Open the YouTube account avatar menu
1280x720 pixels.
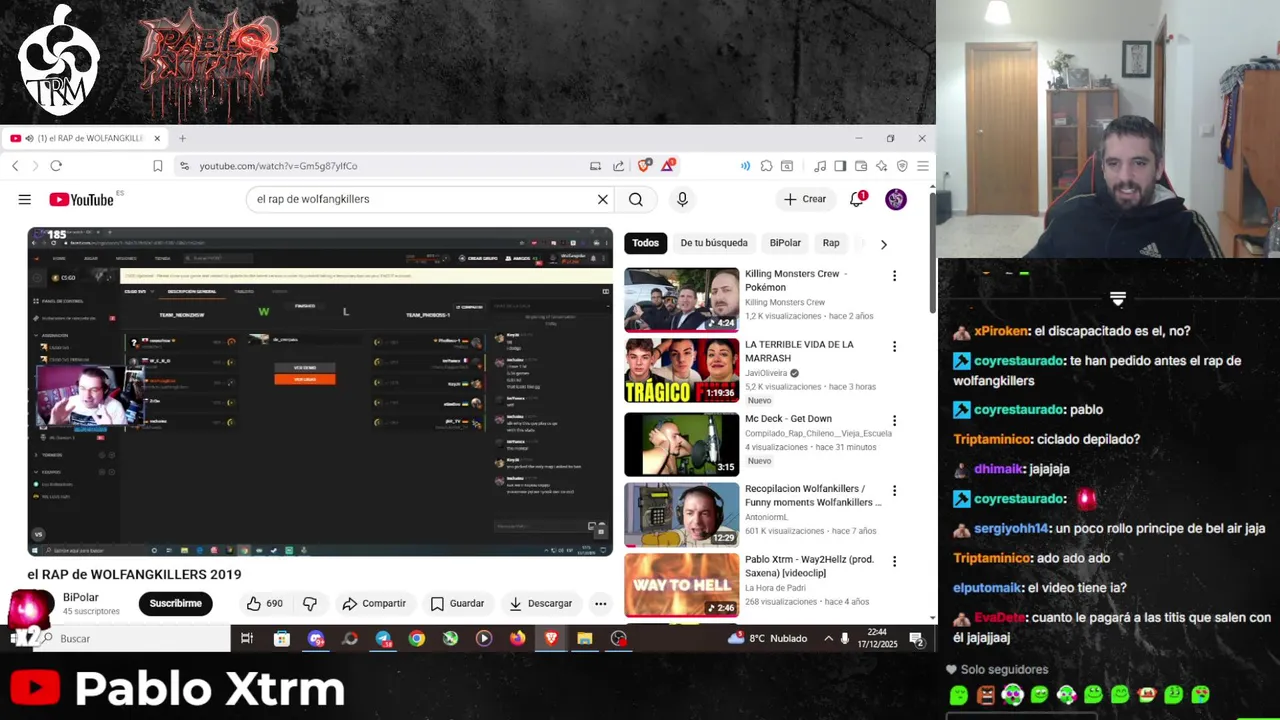[x=896, y=199]
